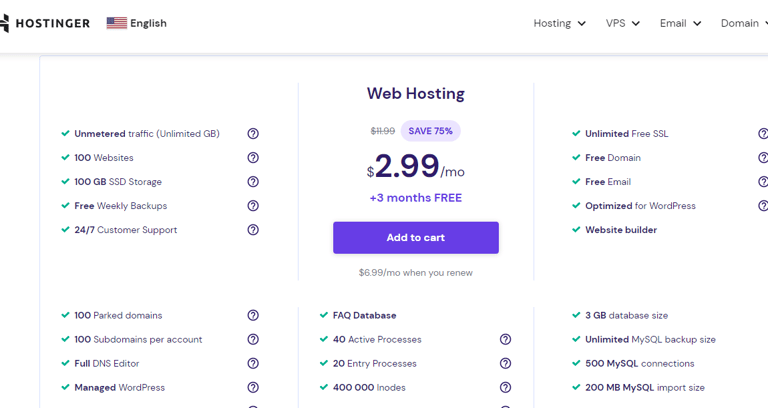
Task: Show info for Managed WordPress
Action: 253,388
